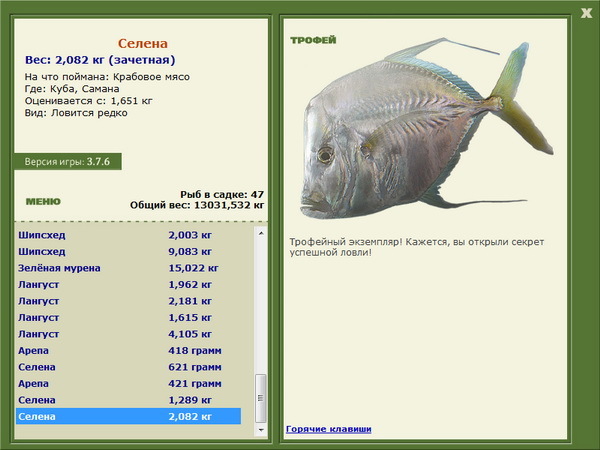Image resolution: width=600 pixels, height=450 pixels.
Task: Click the На что поймана: Крабовое мясо line
Action: tap(107, 77)
